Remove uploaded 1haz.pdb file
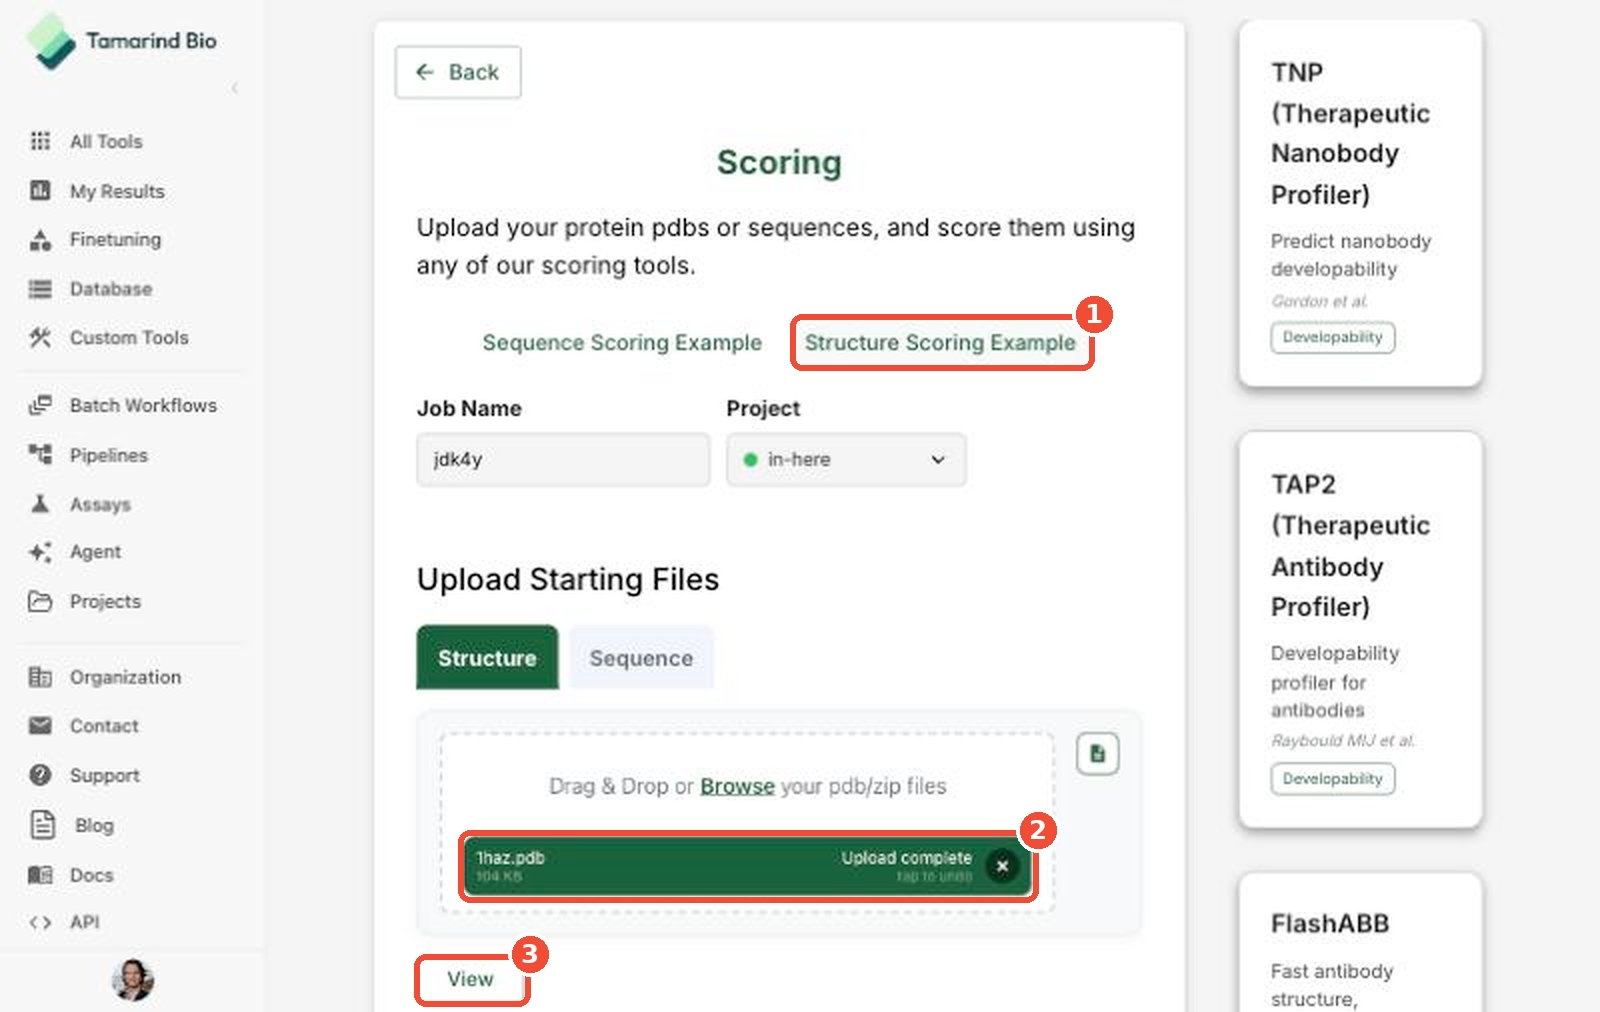1600x1012 pixels. click(x=1002, y=866)
